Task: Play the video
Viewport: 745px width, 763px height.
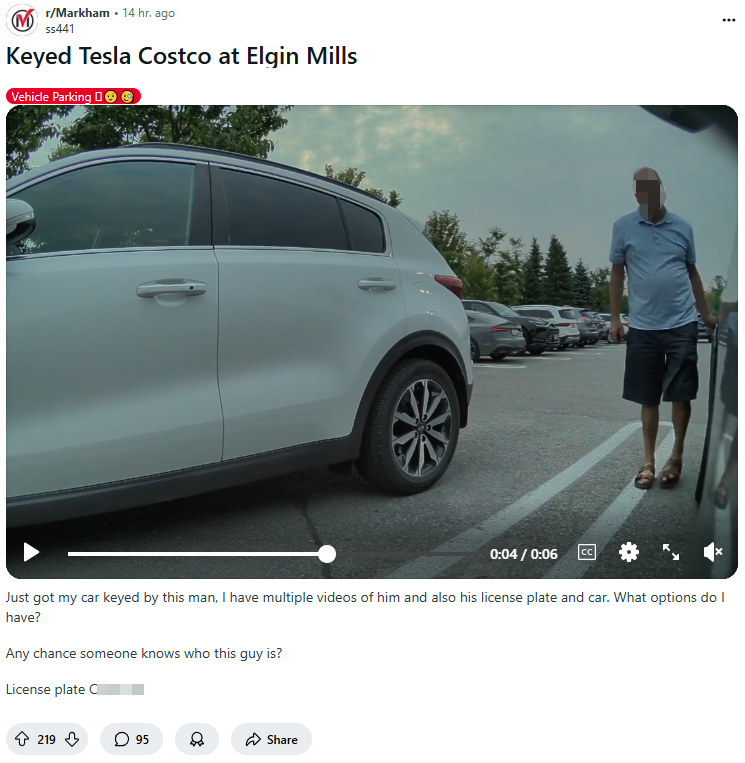Action: (31, 552)
